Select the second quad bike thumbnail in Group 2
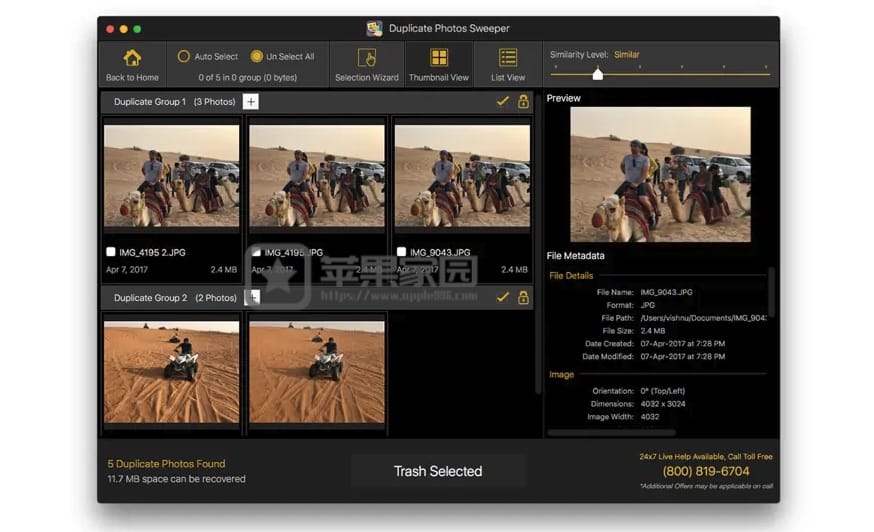 (x=317, y=372)
